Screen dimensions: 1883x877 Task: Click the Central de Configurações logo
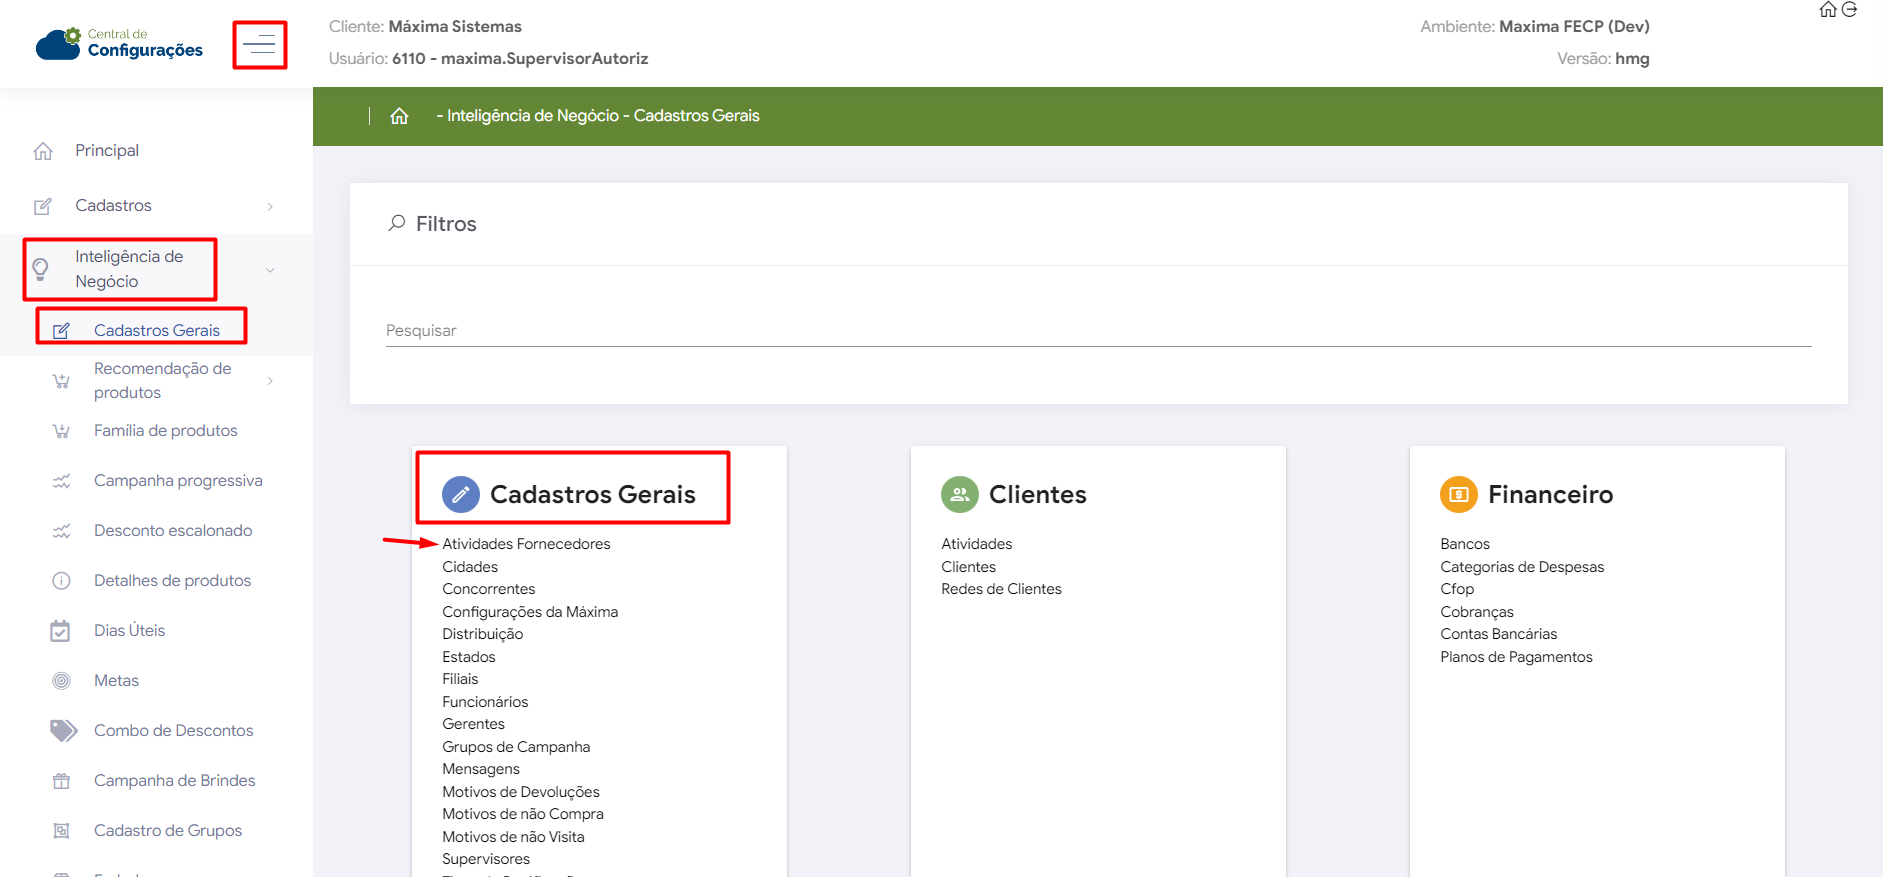coord(120,44)
